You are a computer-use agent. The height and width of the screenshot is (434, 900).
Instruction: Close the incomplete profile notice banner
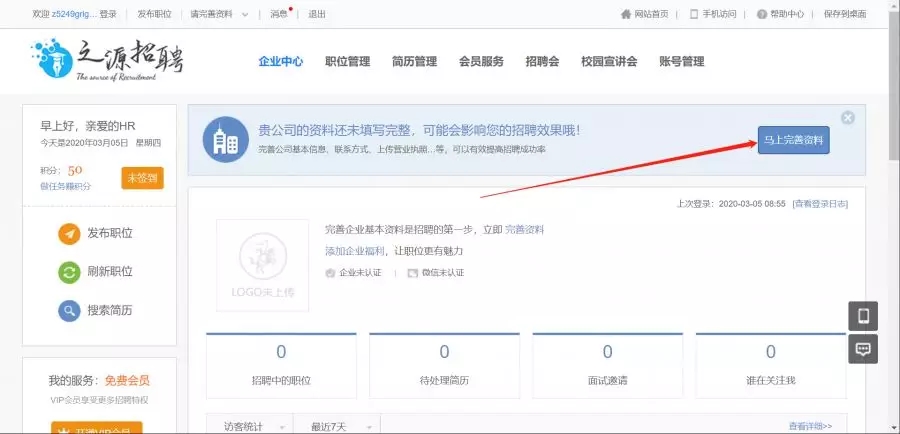pyautogui.click(x=848, y=118)
